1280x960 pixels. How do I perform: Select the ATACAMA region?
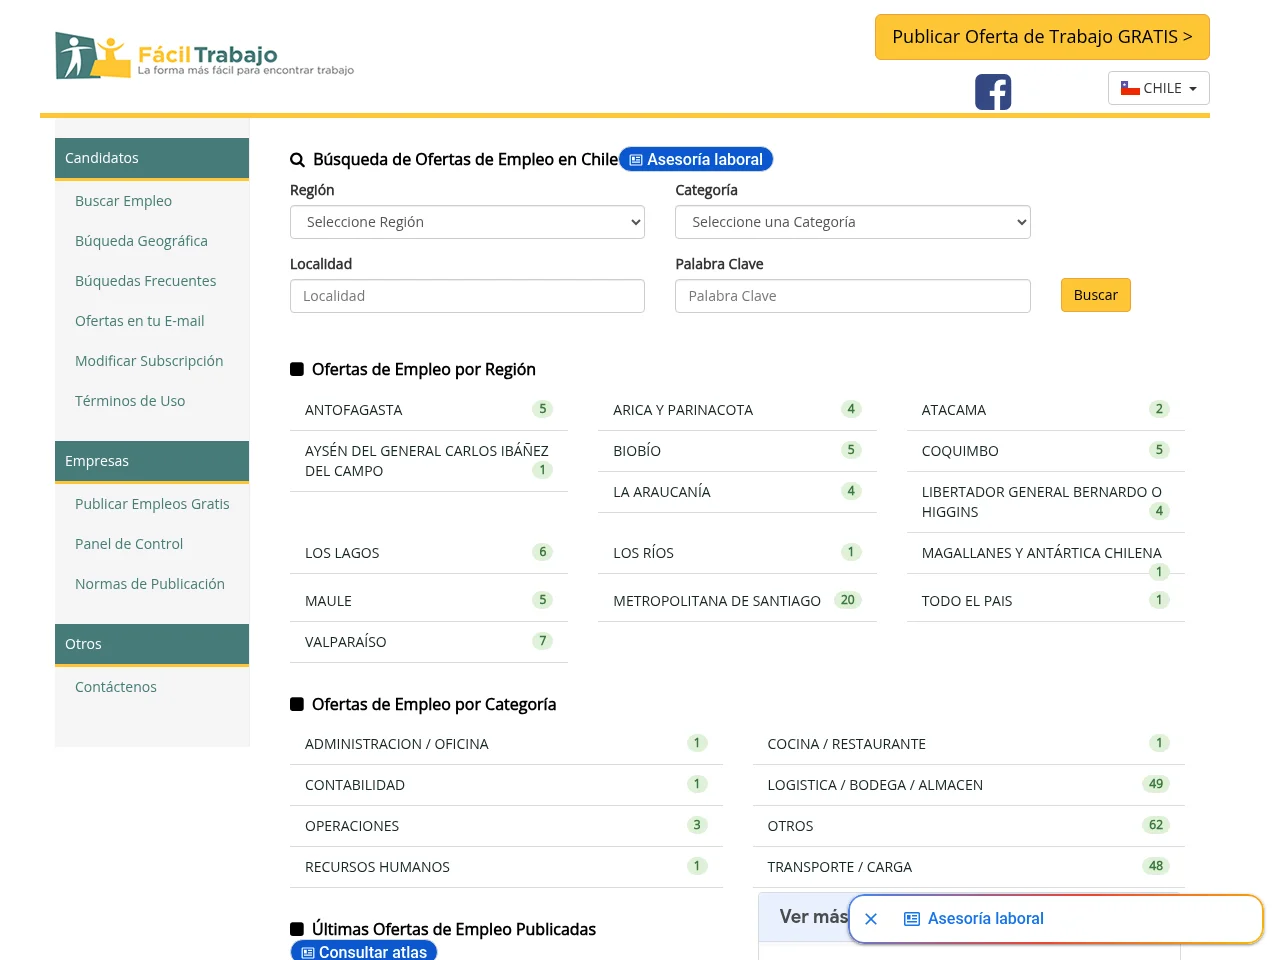1046,410
